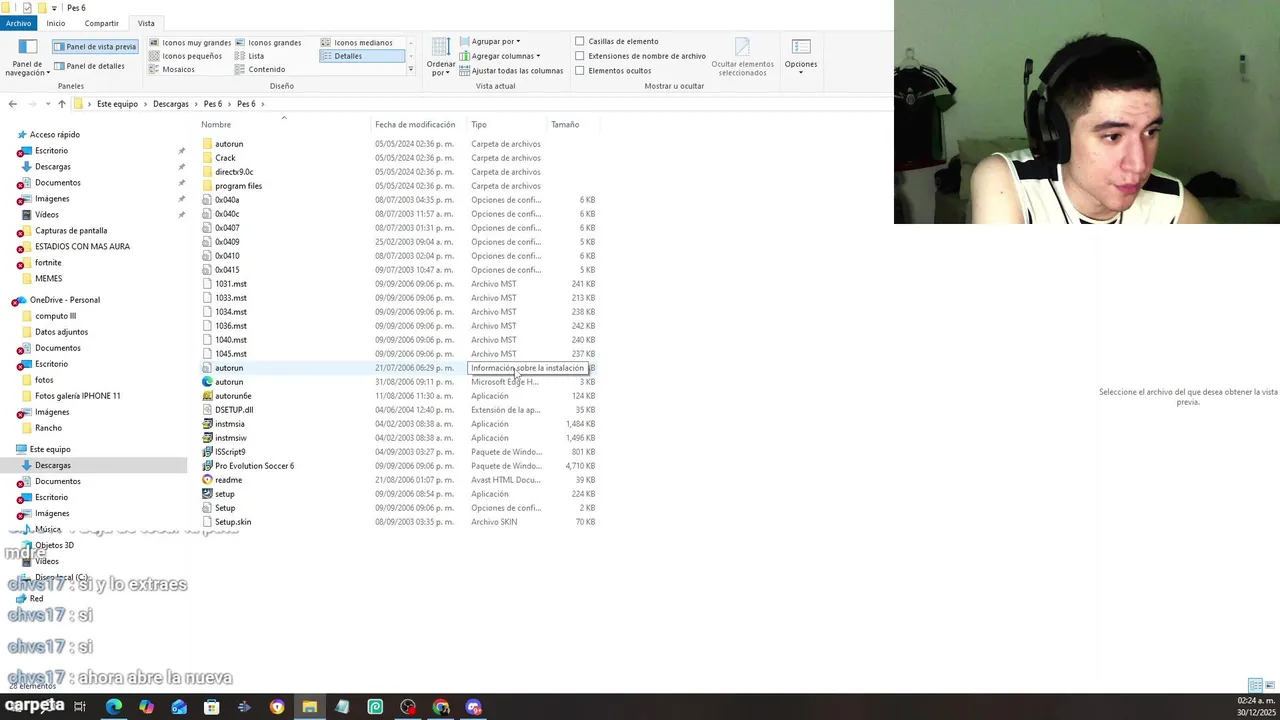Viewport: 1280px width, 720px height.
Task: Select the 1031.mst file
Action: coord(230,284)
